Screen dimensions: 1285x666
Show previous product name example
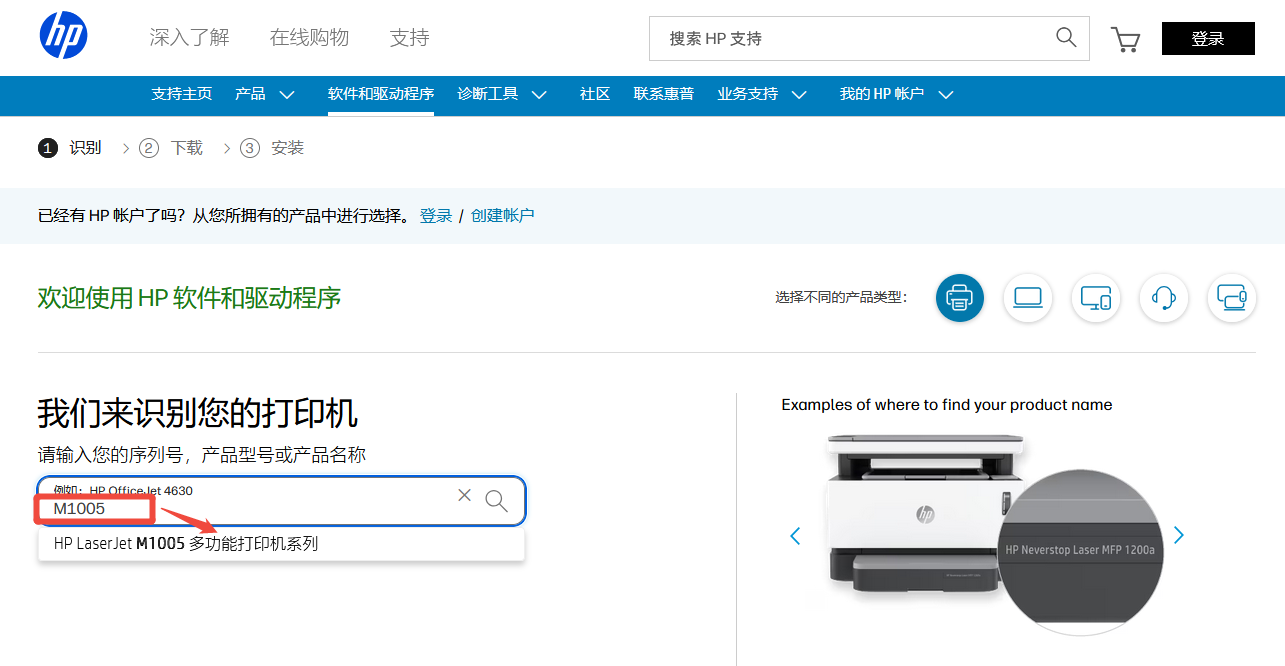click(x=796, y=536)
